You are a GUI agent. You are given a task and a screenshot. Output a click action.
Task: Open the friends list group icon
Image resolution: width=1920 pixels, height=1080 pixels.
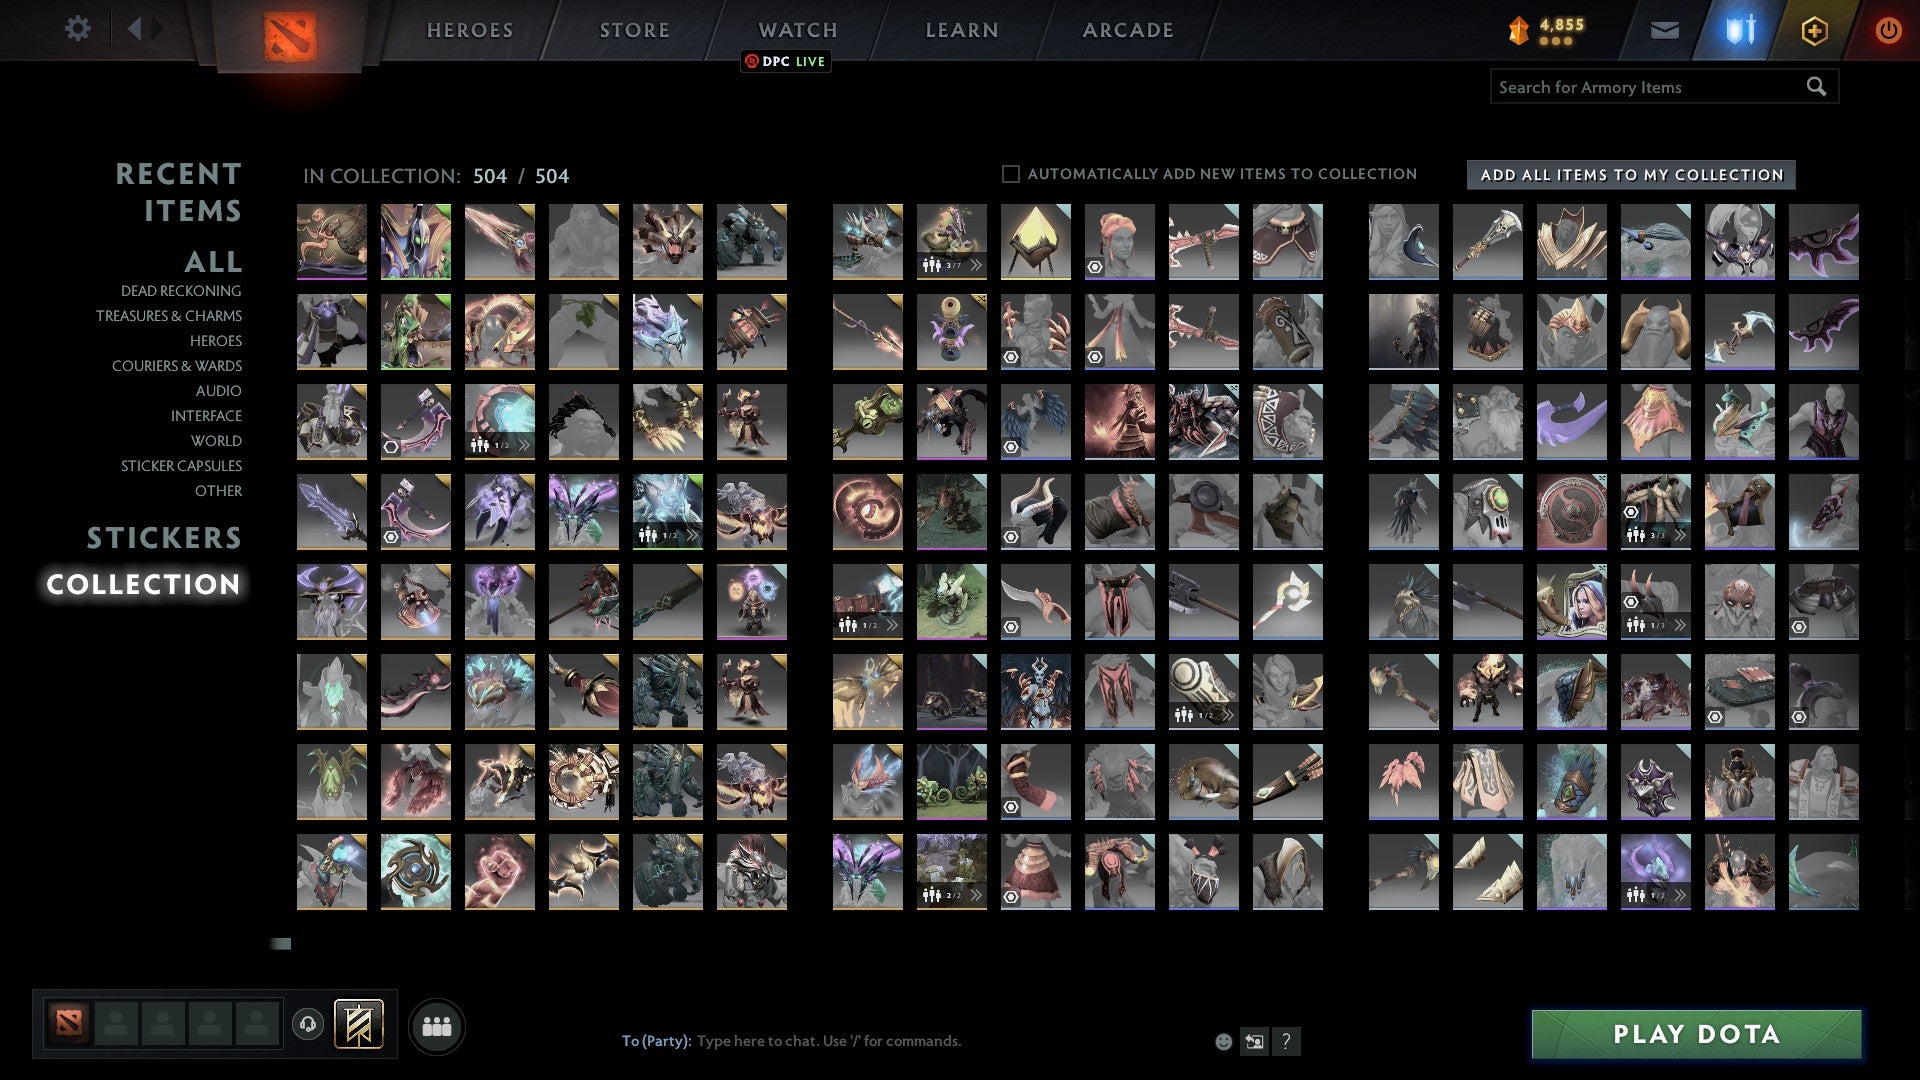pos(437,1026)
